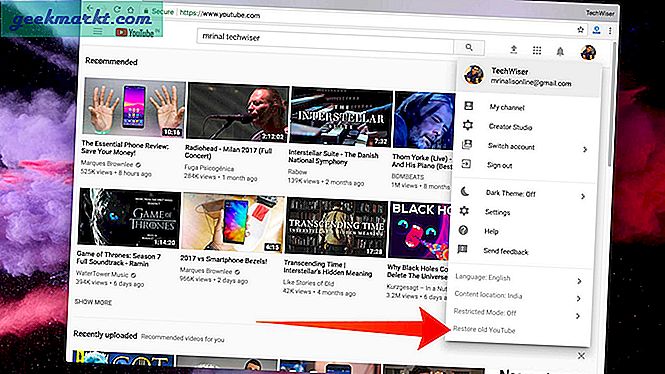Image resolution: width=665 pixels, height=374 pixels.
Task: Click WaterTower Music channel name
Action: 102,274
